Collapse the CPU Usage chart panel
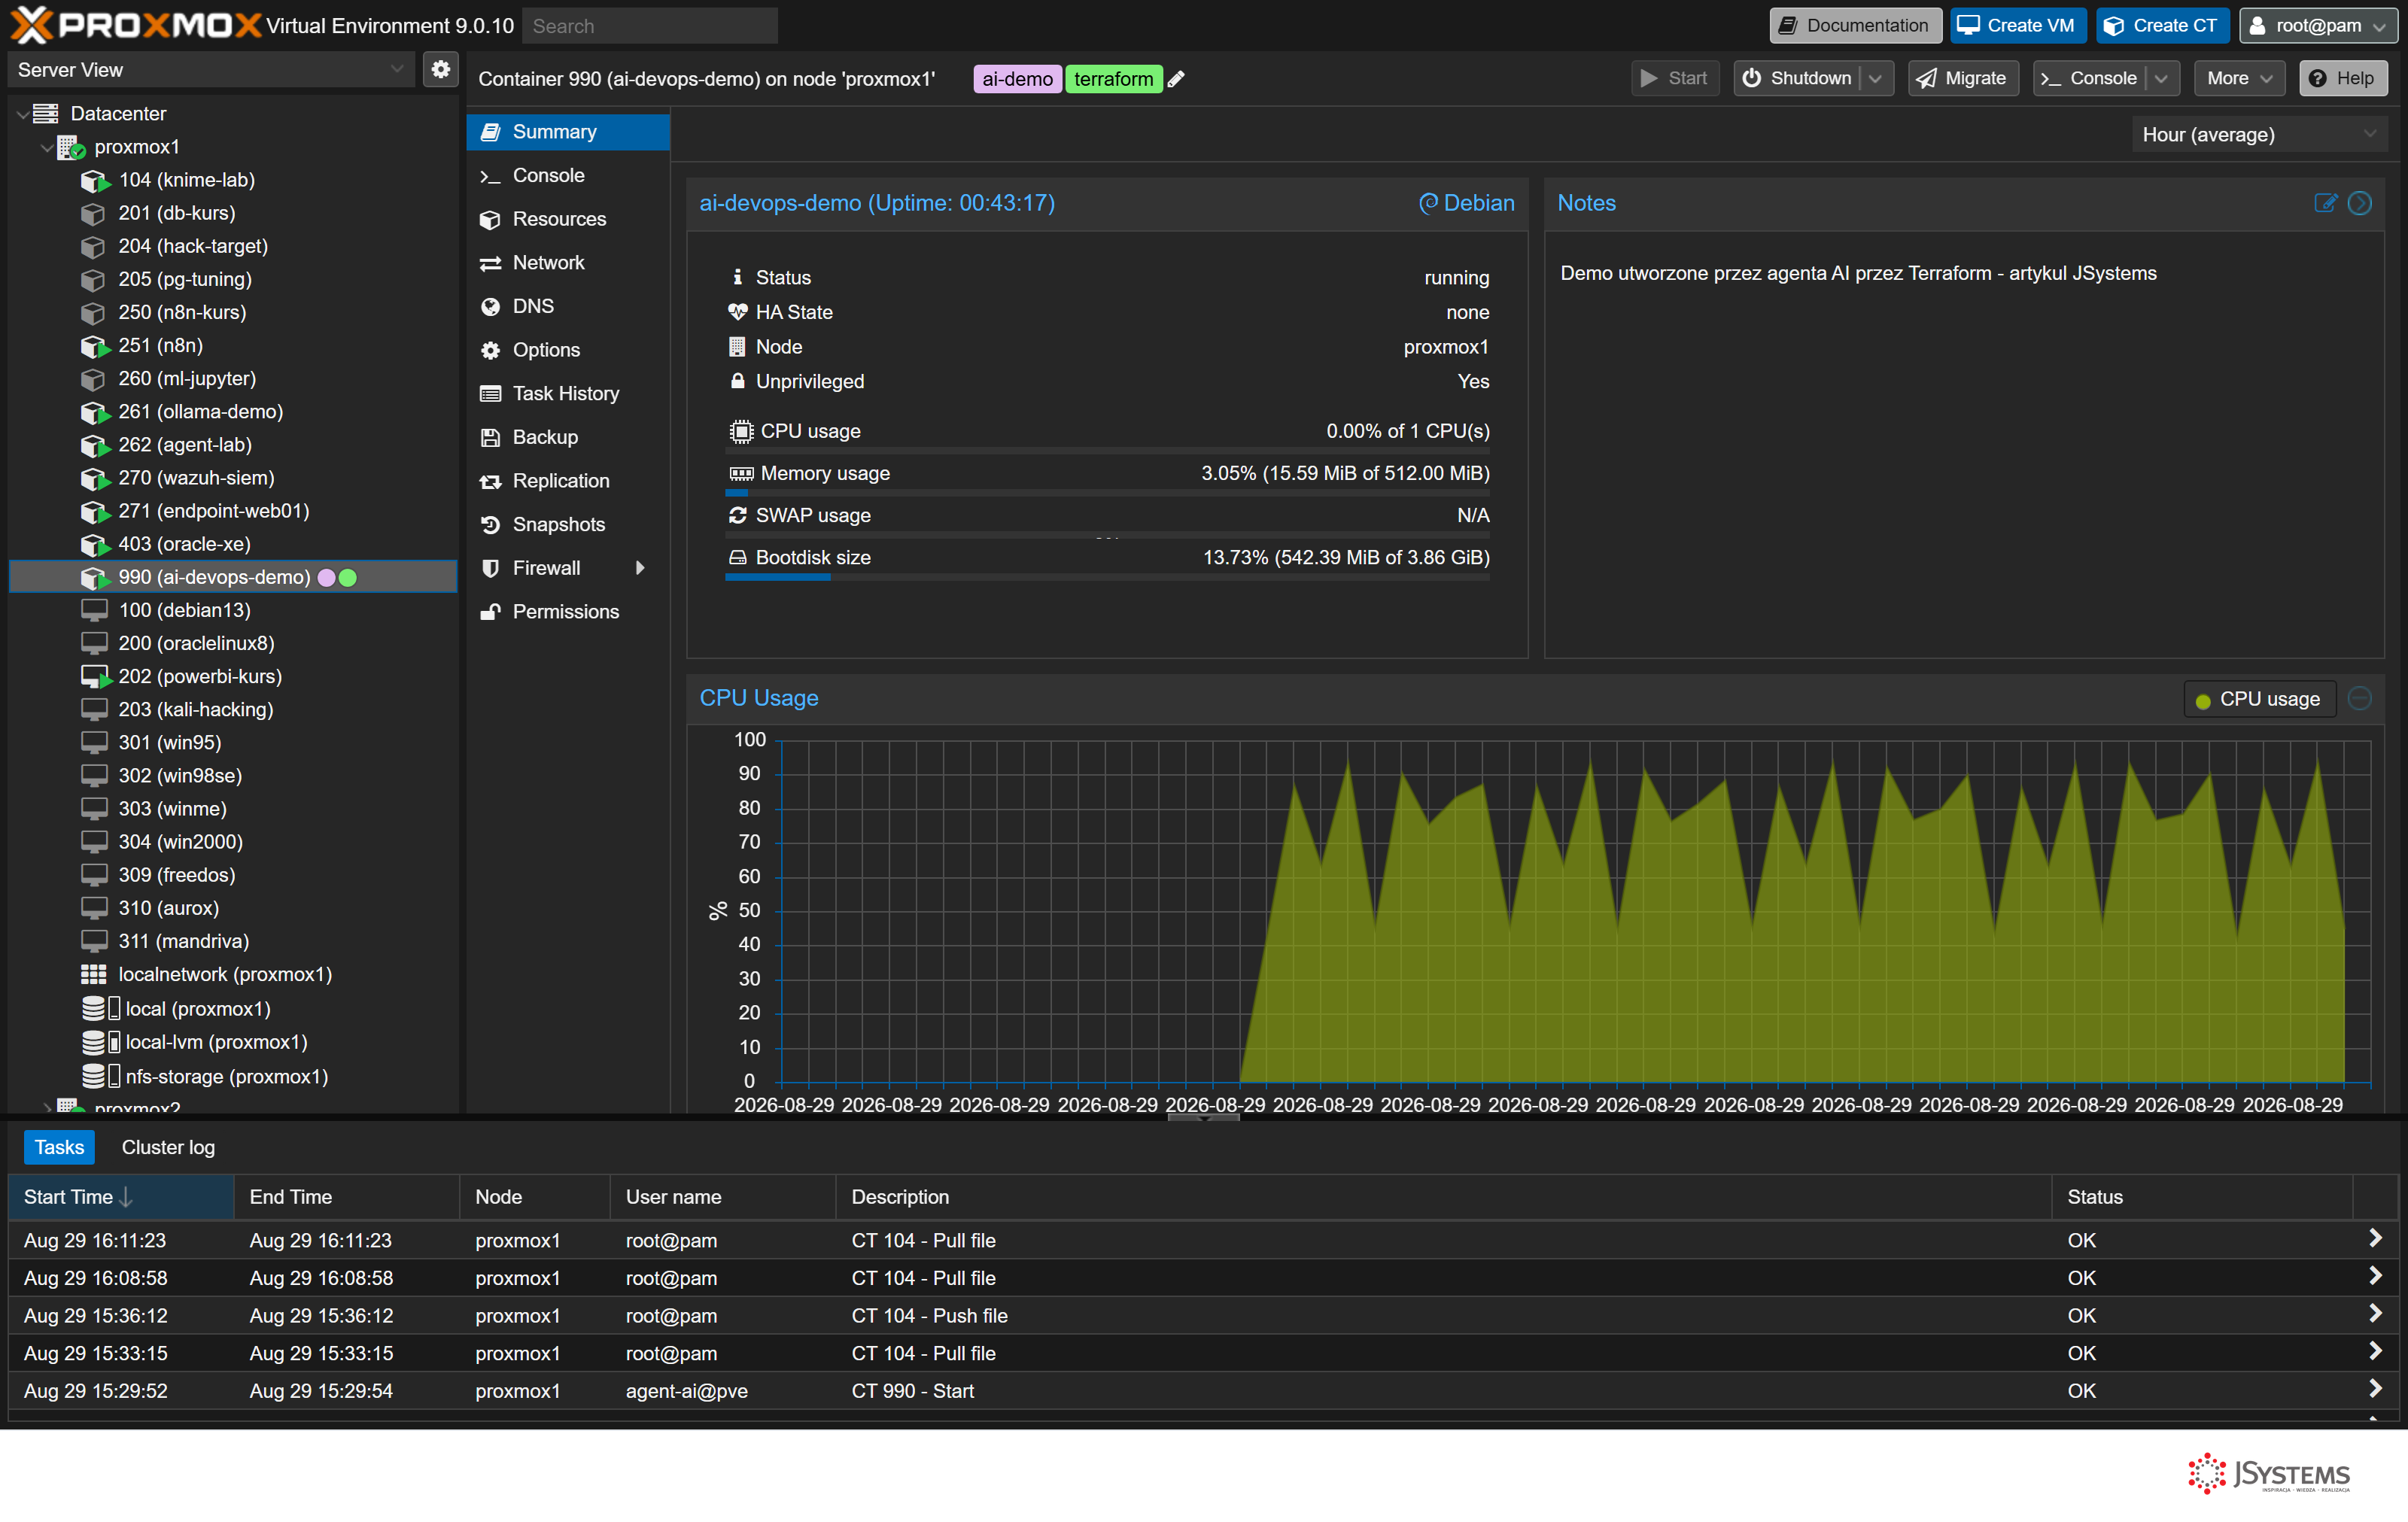This screenshot has height=1522, width=2408. [2360, 698]
